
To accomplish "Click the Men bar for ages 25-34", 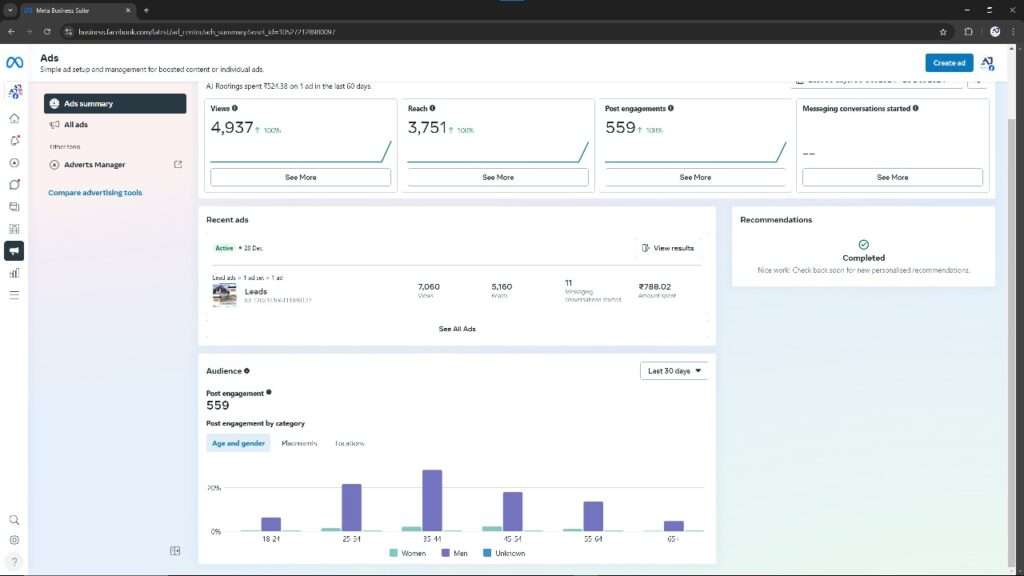I will coord(351,507).
